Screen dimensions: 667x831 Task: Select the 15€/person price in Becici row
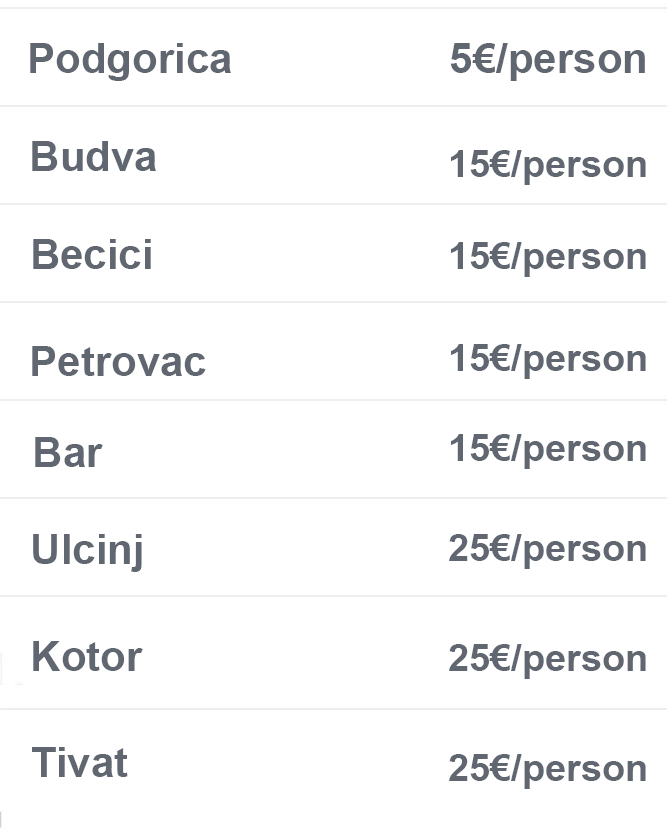click(x=548, y=257)
